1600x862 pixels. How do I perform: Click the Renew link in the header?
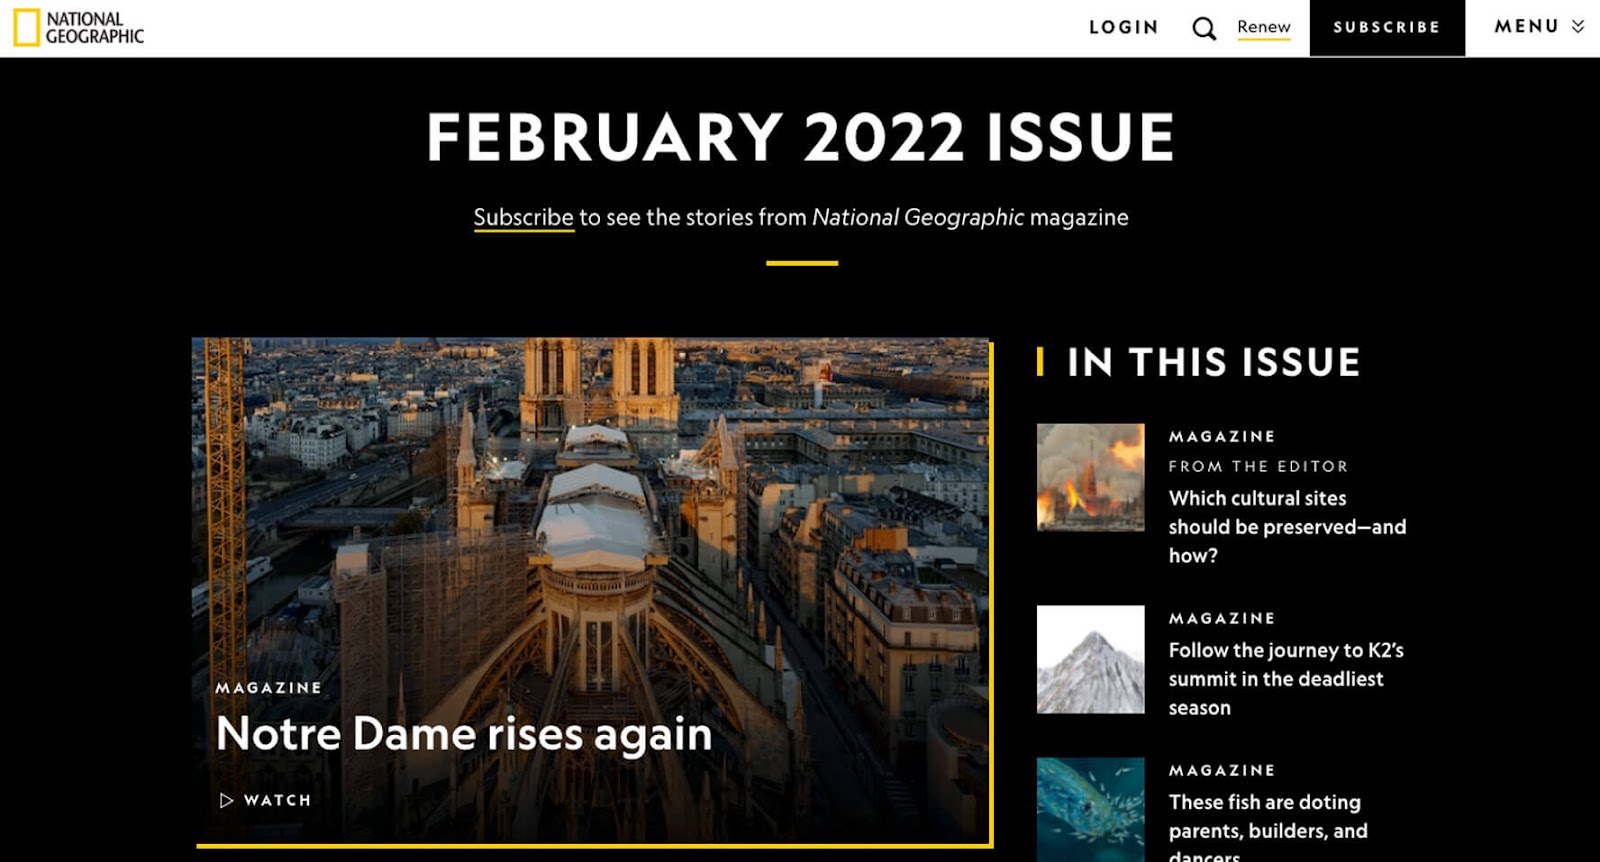(x=1263, y=27)
